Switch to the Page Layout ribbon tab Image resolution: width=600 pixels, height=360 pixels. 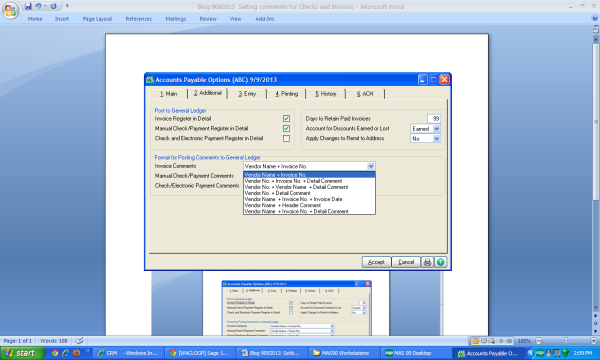point(97,19)
